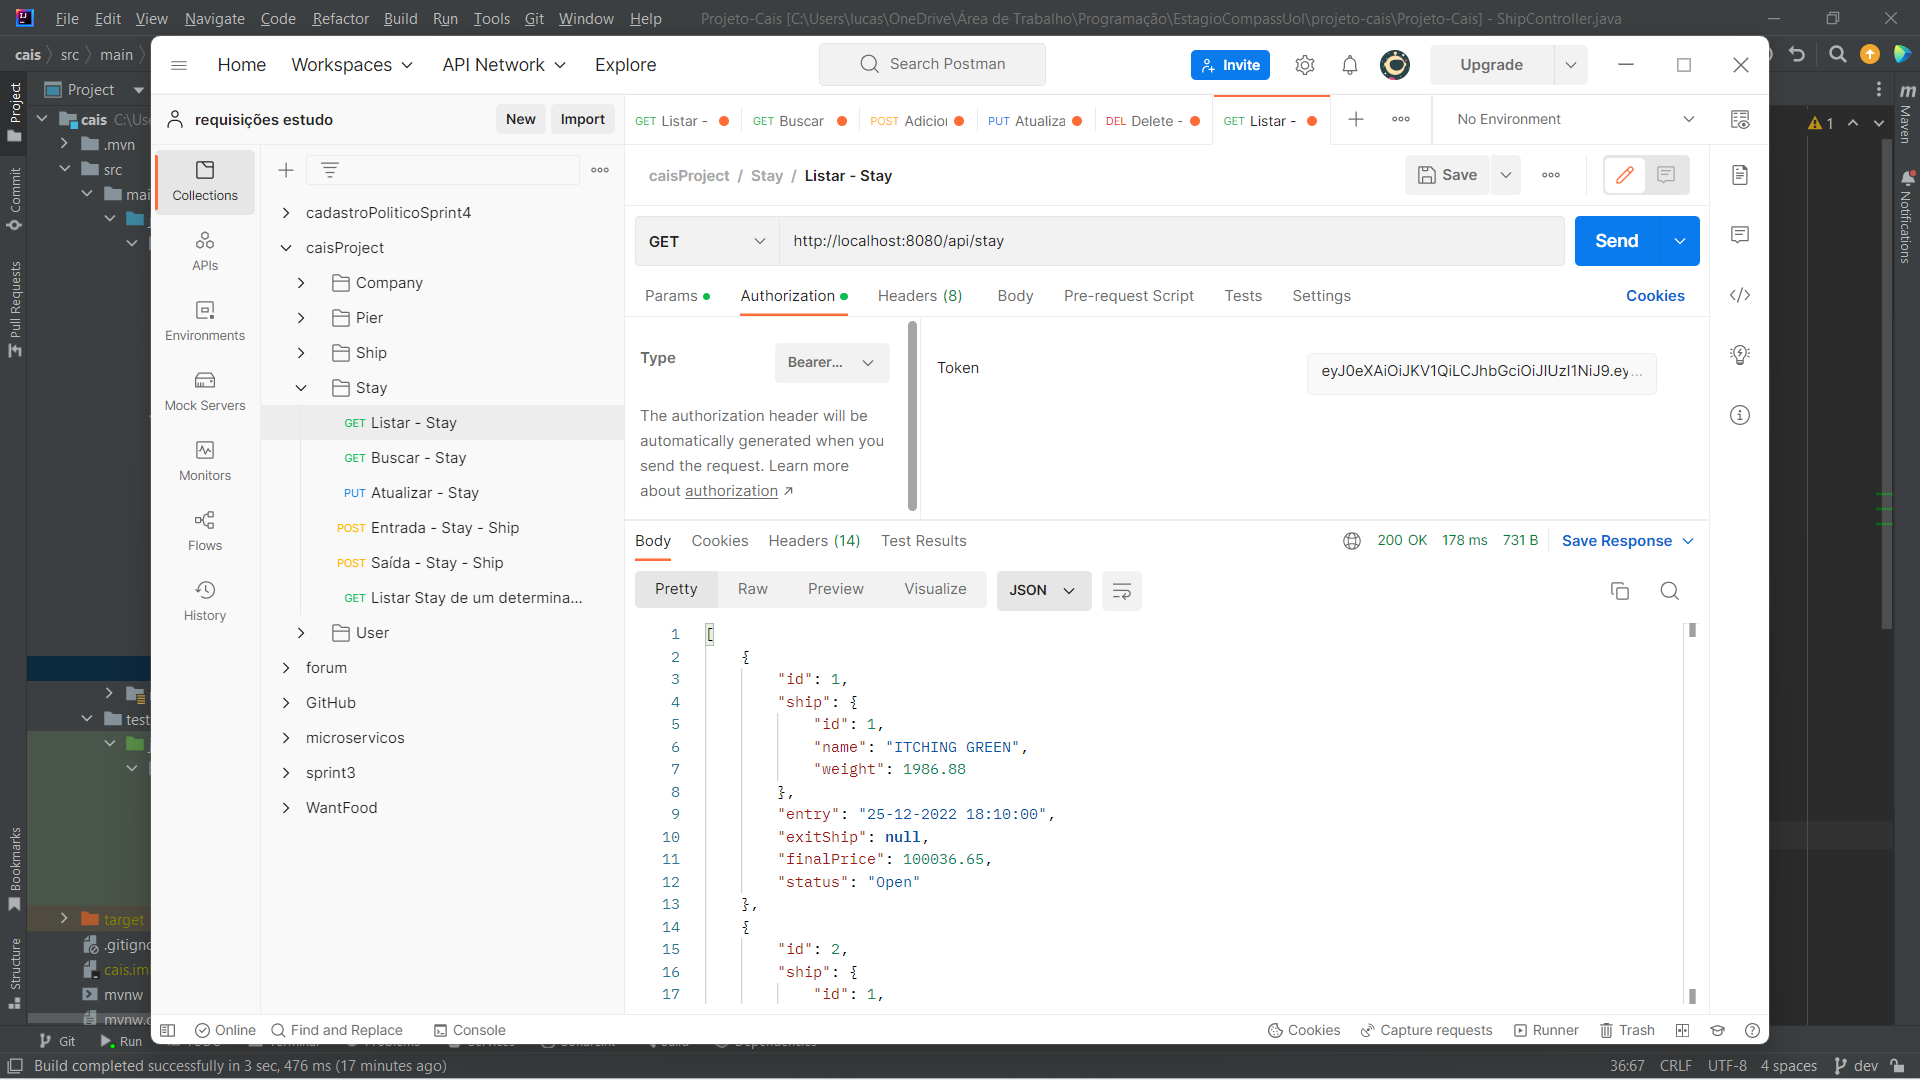Open the Collections sidebar panel

tap(205, 182)
